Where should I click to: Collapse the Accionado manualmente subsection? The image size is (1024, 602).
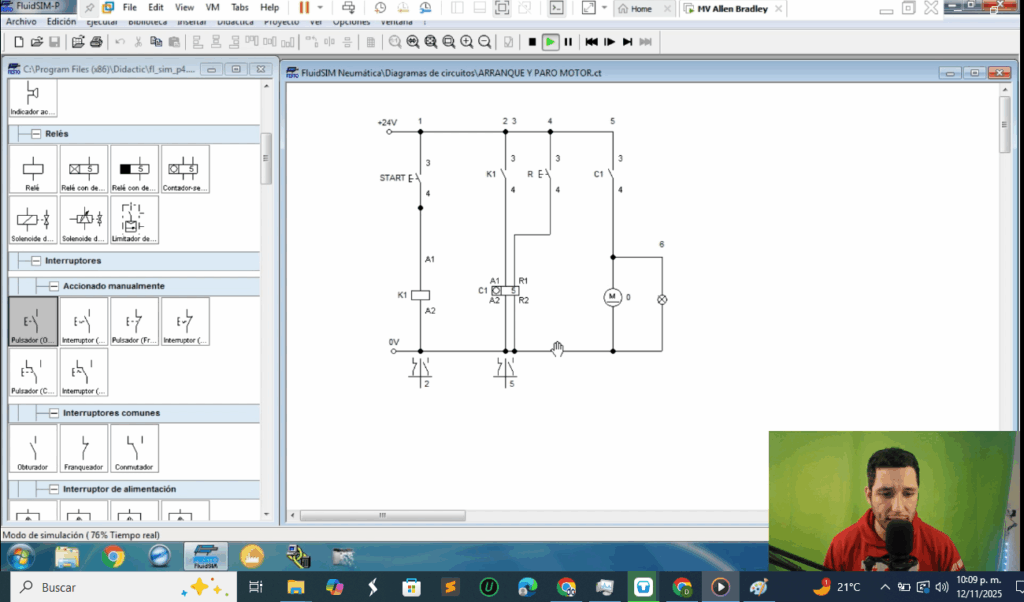54,286
